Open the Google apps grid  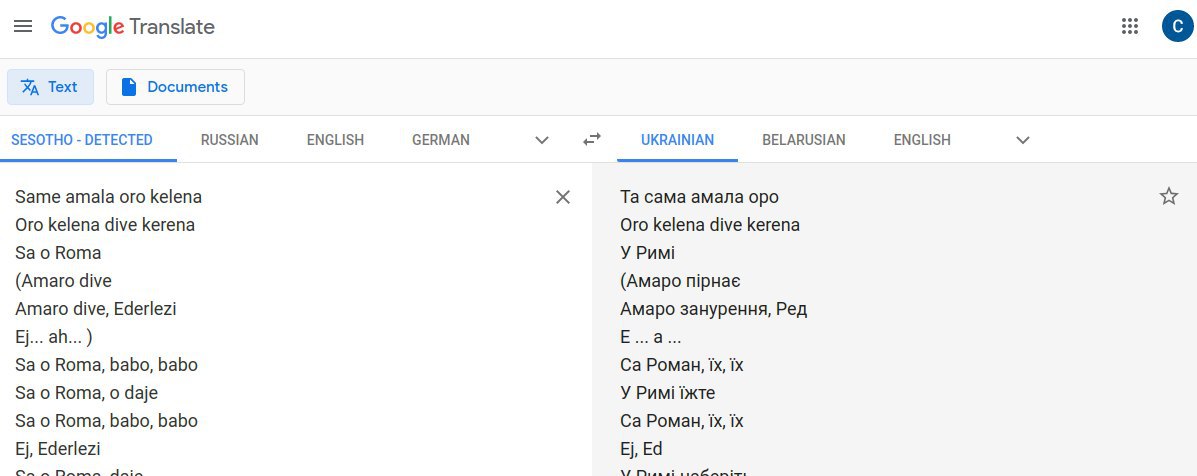coord(1130,27)
